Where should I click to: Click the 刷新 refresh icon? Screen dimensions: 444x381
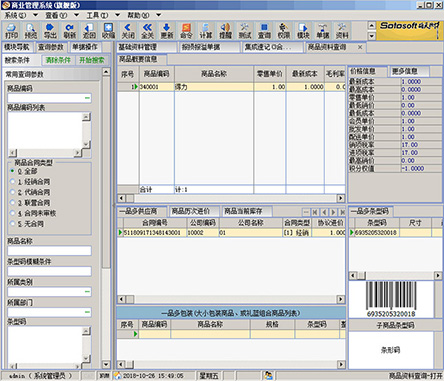click(70, 31)
